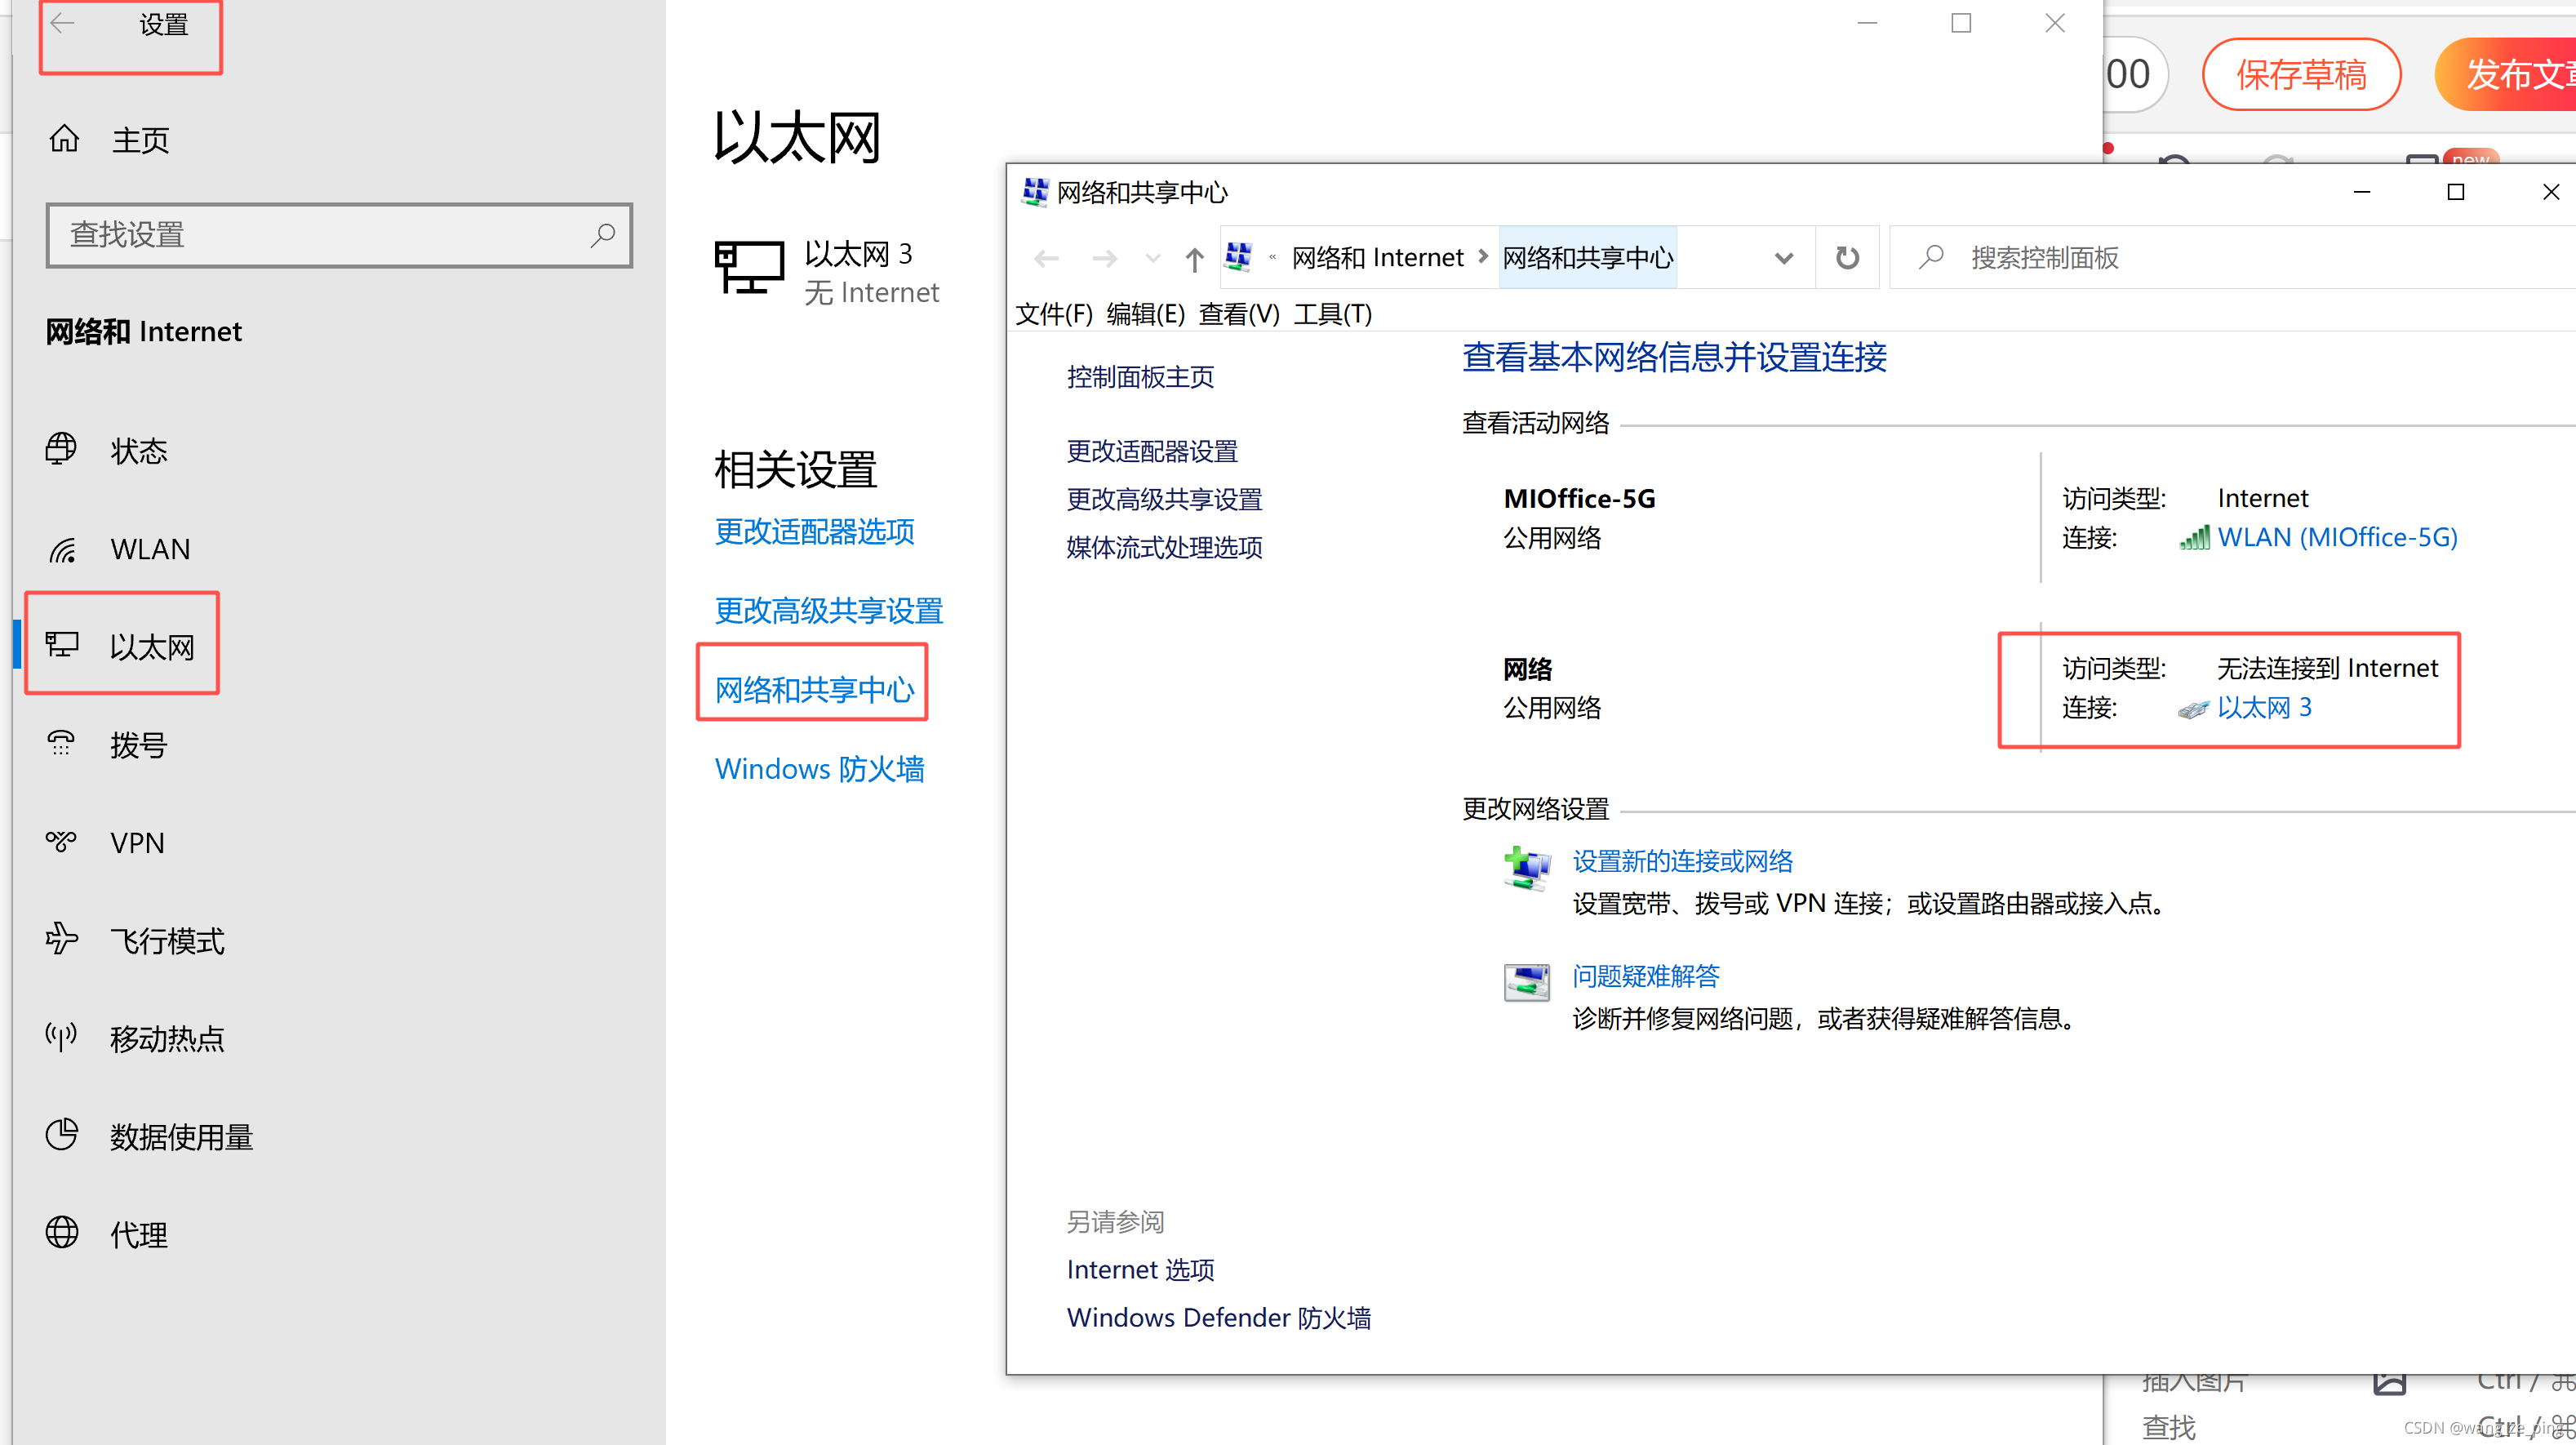Screen dimensions: 2576x1445
Task: Click the 保存草稿 button
Action: click(2300, 75)
